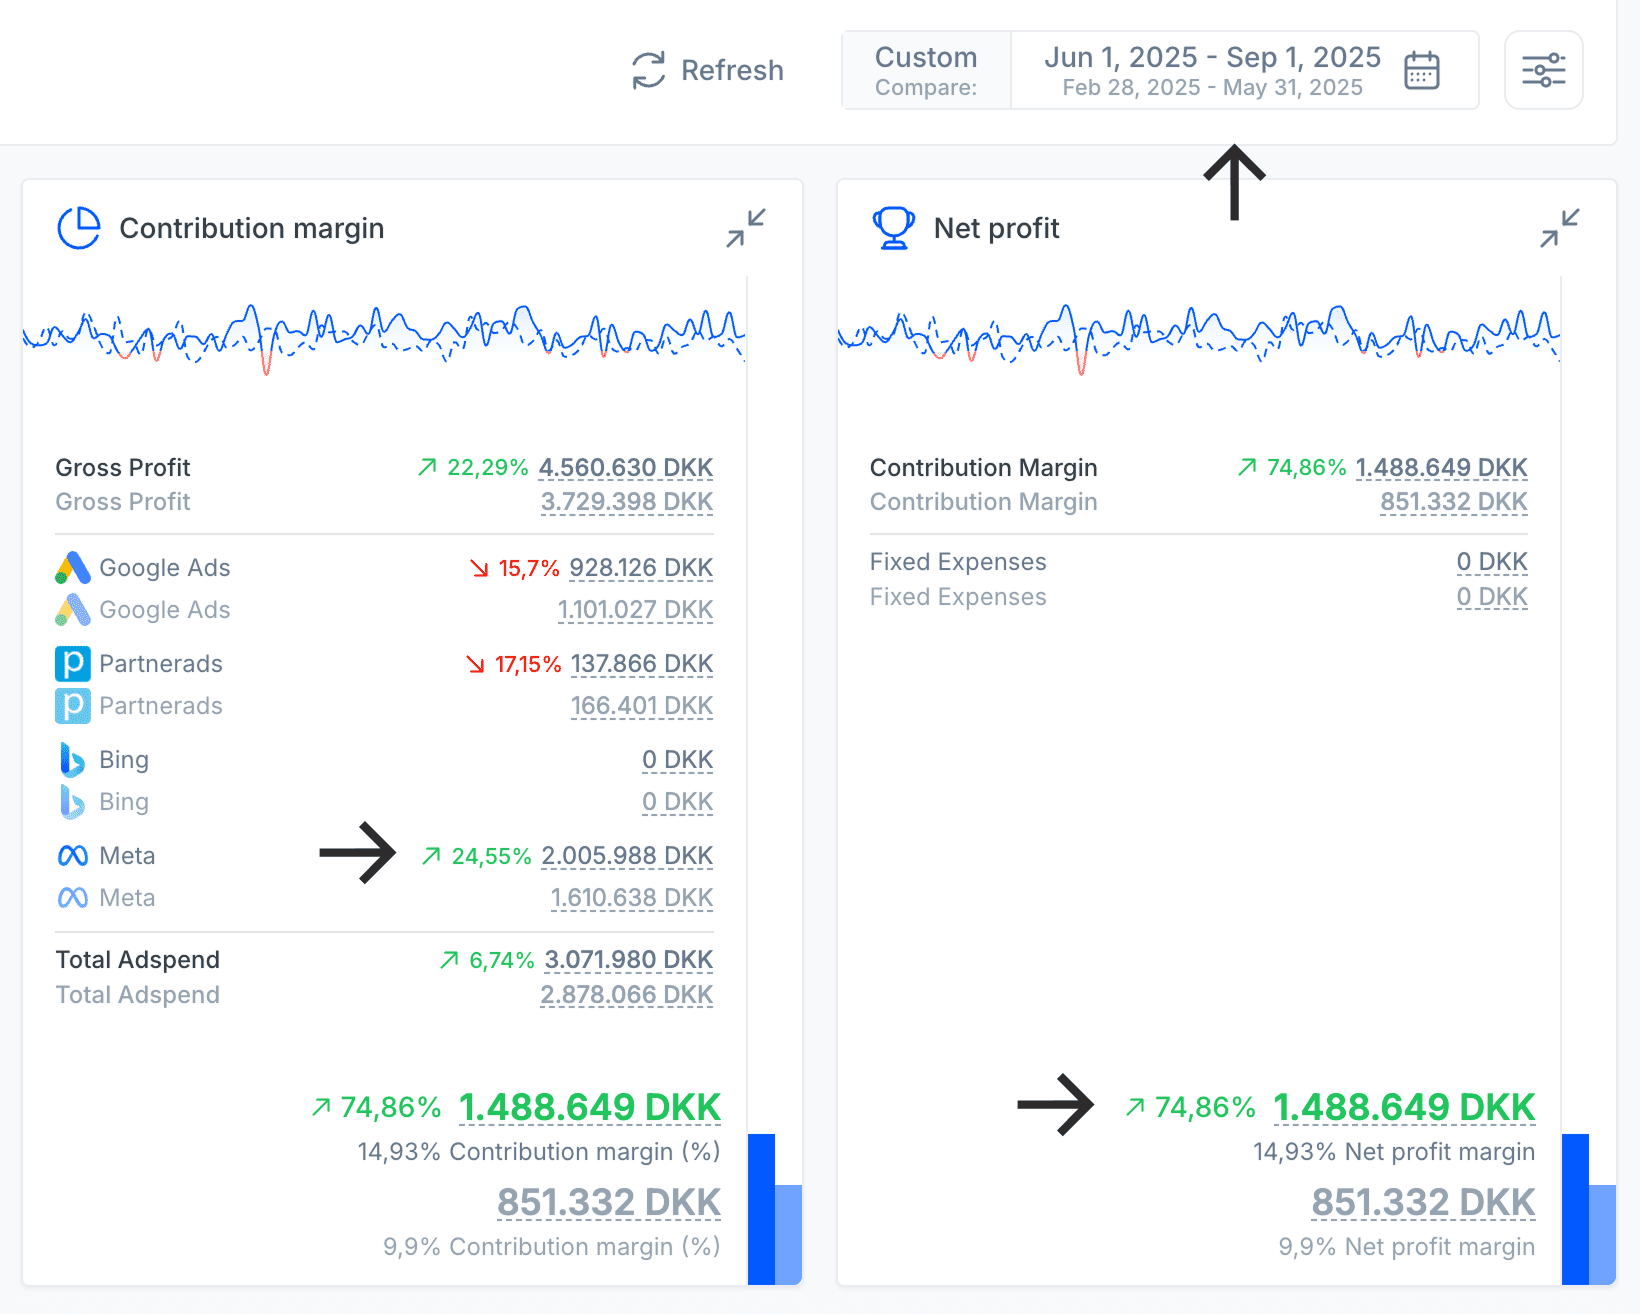Click the Meta logo icon
1640x1314 pixels.
click(73, 856)
